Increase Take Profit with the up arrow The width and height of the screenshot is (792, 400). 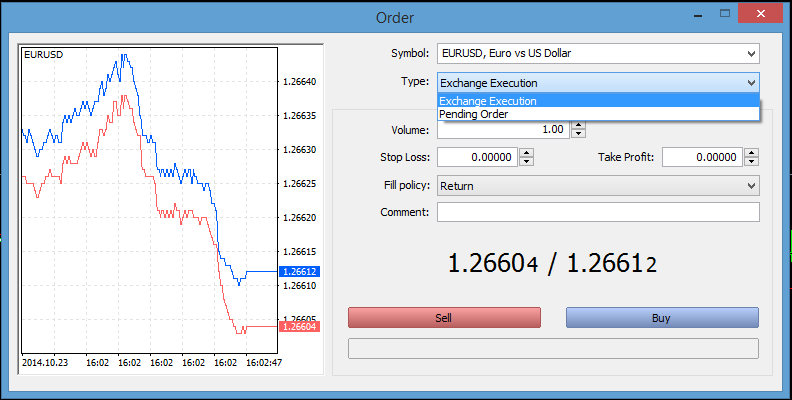752,153
